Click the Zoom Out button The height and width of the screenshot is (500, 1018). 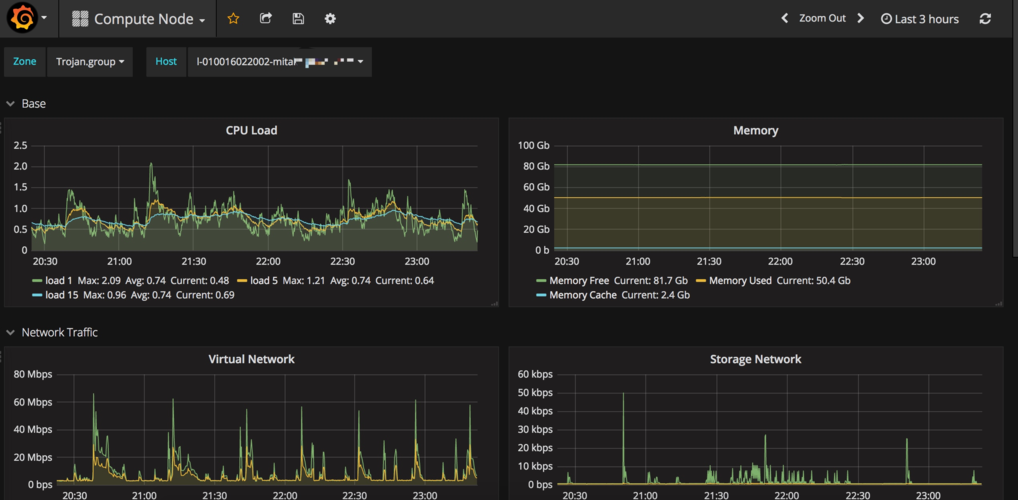point(822,19)
